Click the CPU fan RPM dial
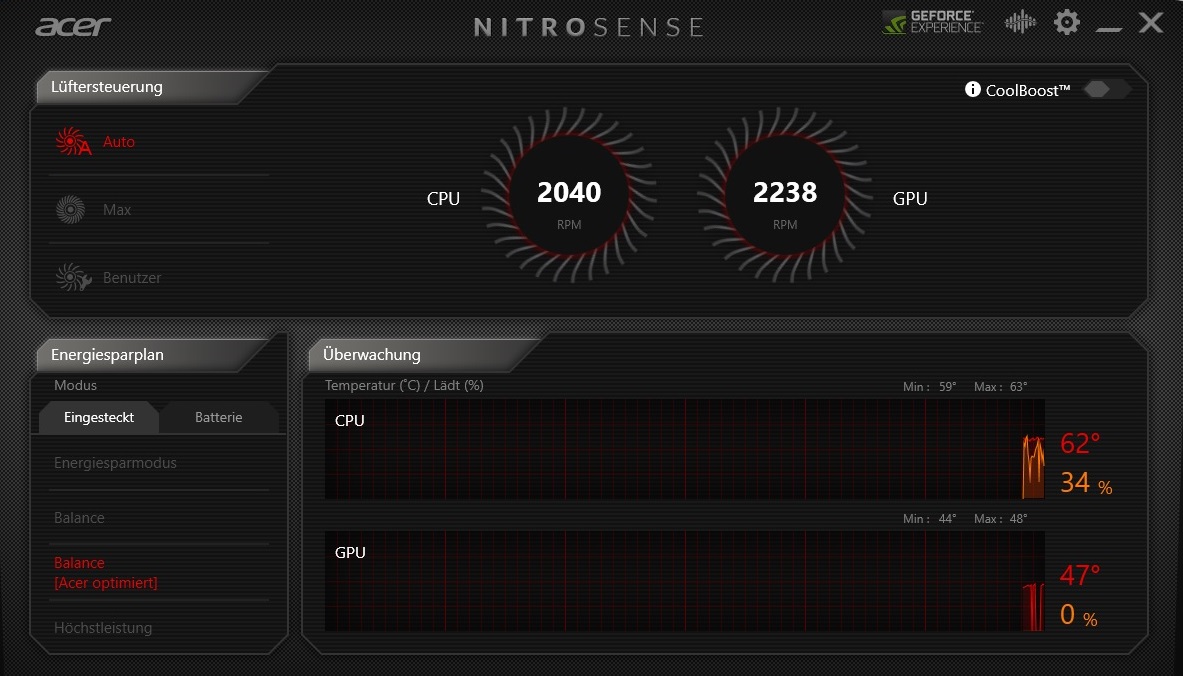Viewport: 1183px width, 676px height. (x=569, y=195)
